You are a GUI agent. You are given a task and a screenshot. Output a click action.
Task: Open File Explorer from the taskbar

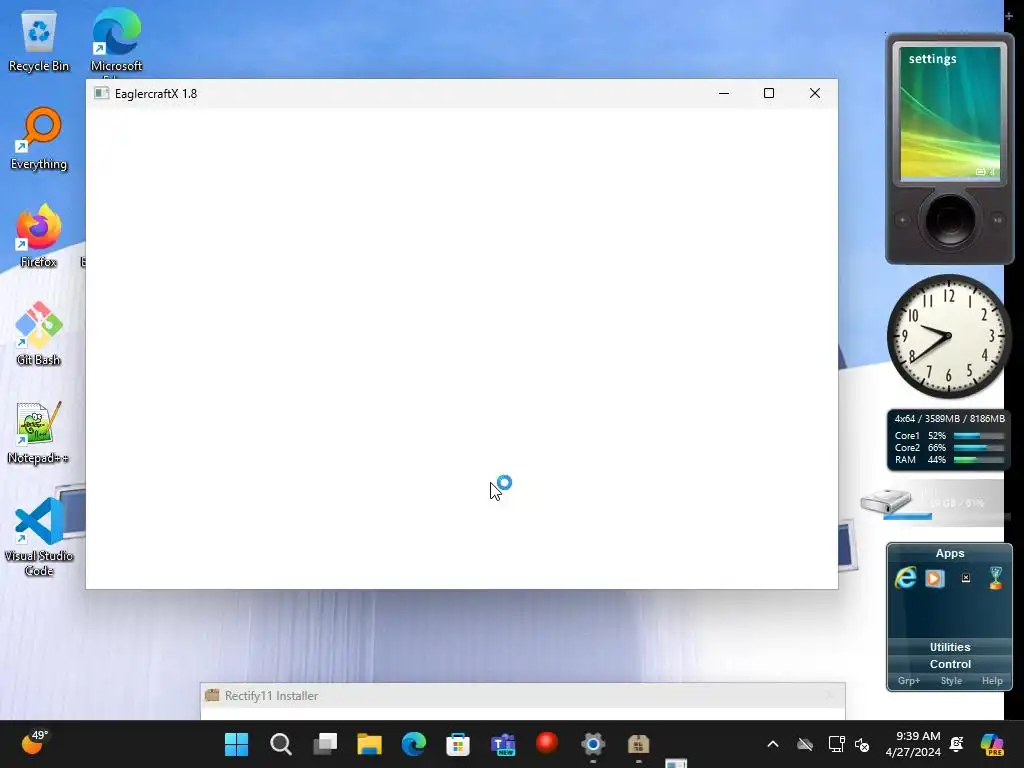click(369, 744)
